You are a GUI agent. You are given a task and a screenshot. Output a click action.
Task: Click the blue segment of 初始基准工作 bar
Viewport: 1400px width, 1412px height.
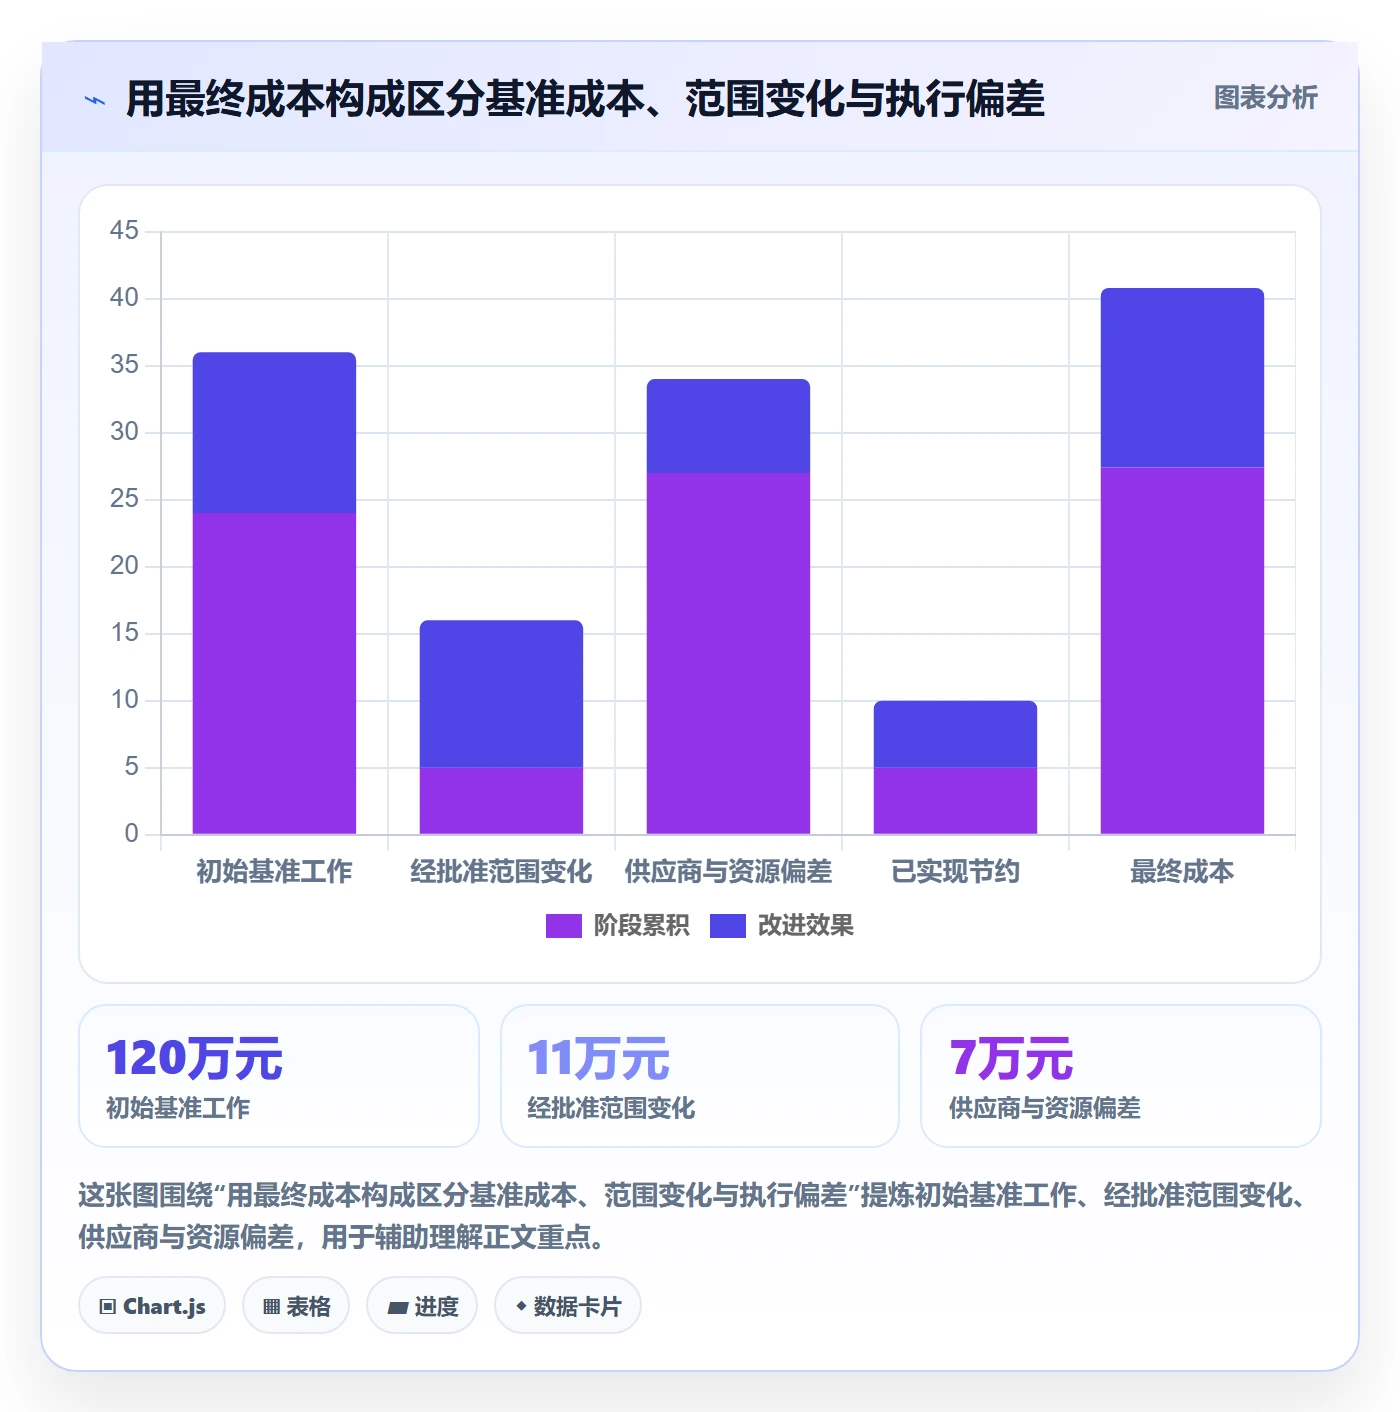pos(274,433)
